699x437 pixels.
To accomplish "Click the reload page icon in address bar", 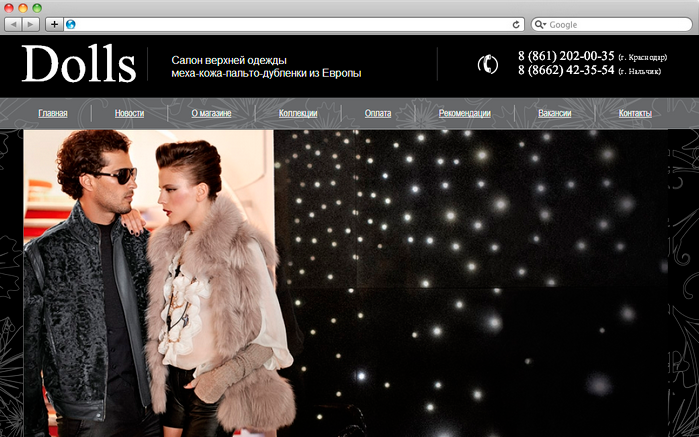I will (x=516, y=24).
